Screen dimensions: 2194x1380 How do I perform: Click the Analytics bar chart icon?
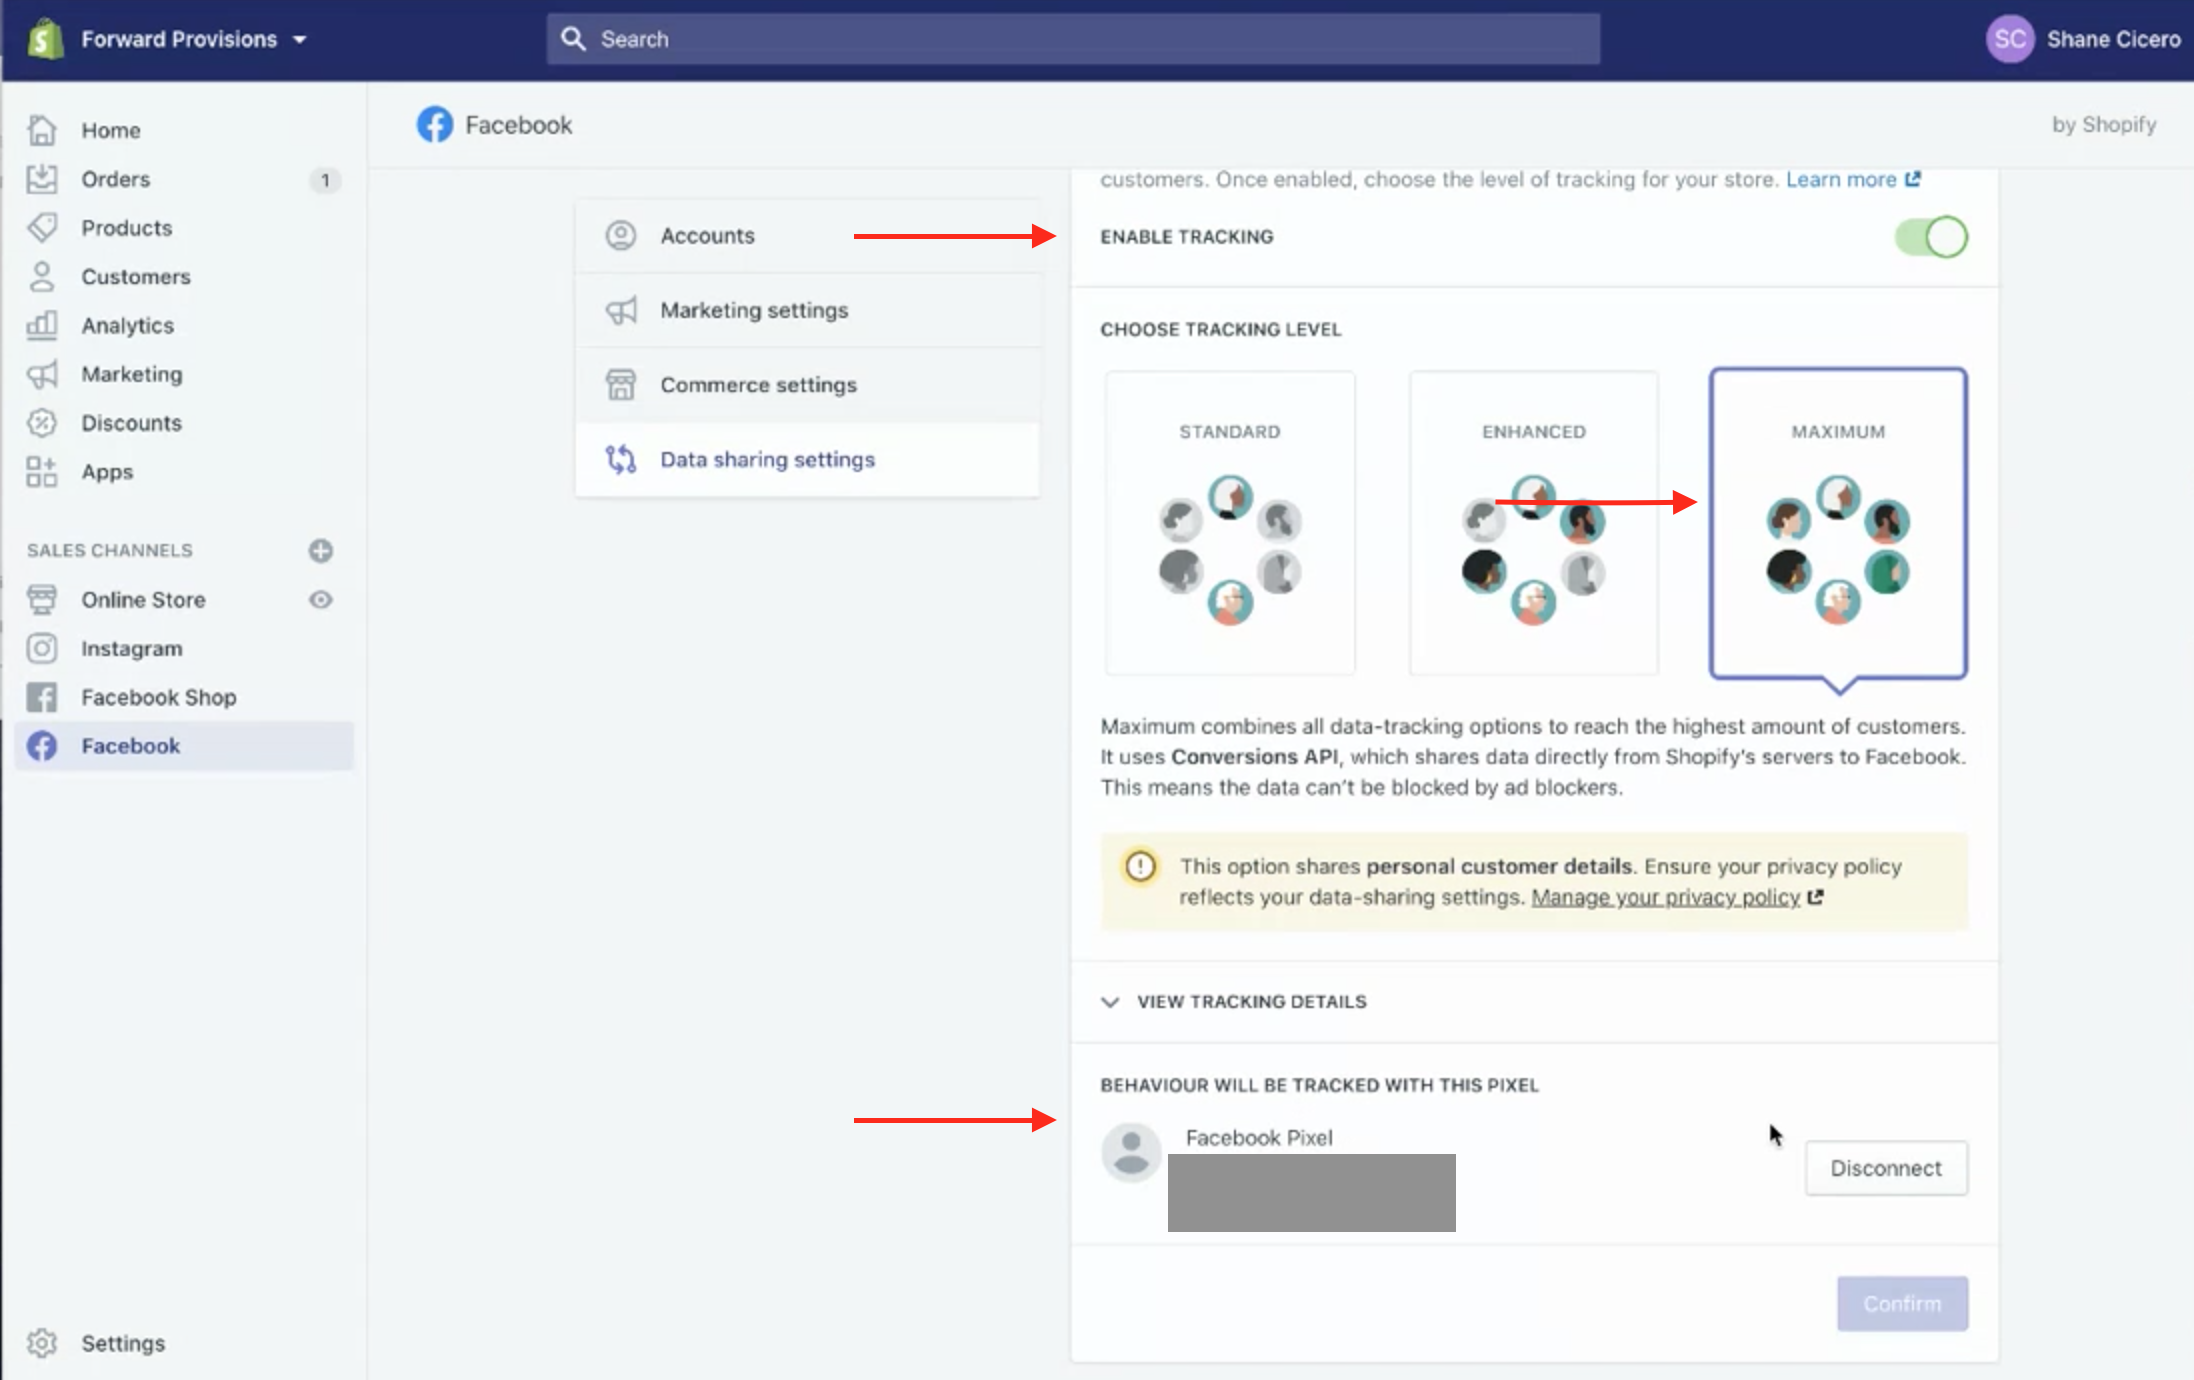pyautogui.click(x=42, y=325)
